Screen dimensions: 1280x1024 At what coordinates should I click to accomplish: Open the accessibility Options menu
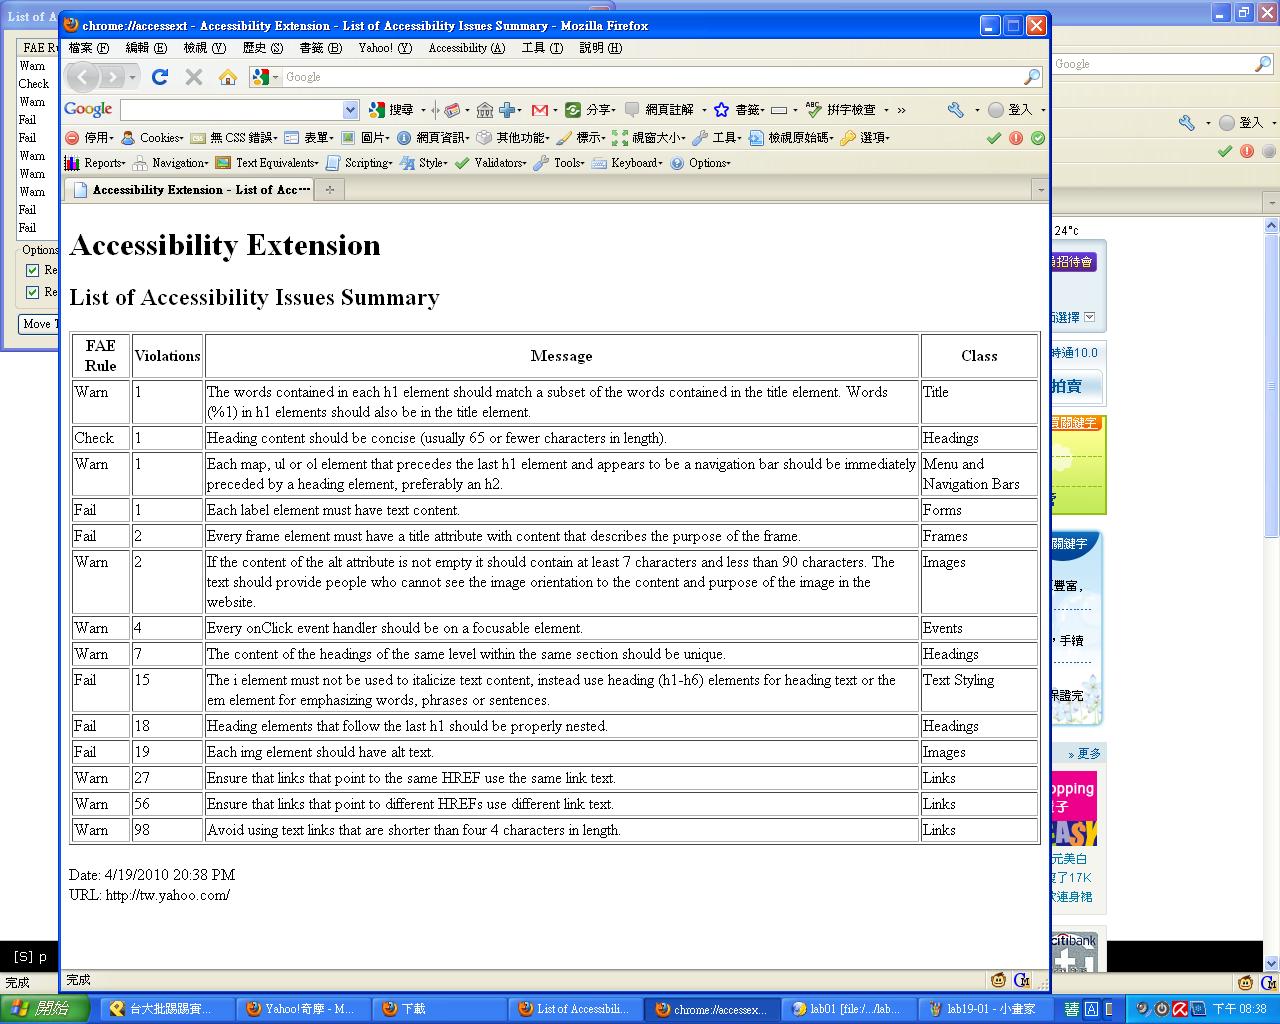click(x=700, y=163)
